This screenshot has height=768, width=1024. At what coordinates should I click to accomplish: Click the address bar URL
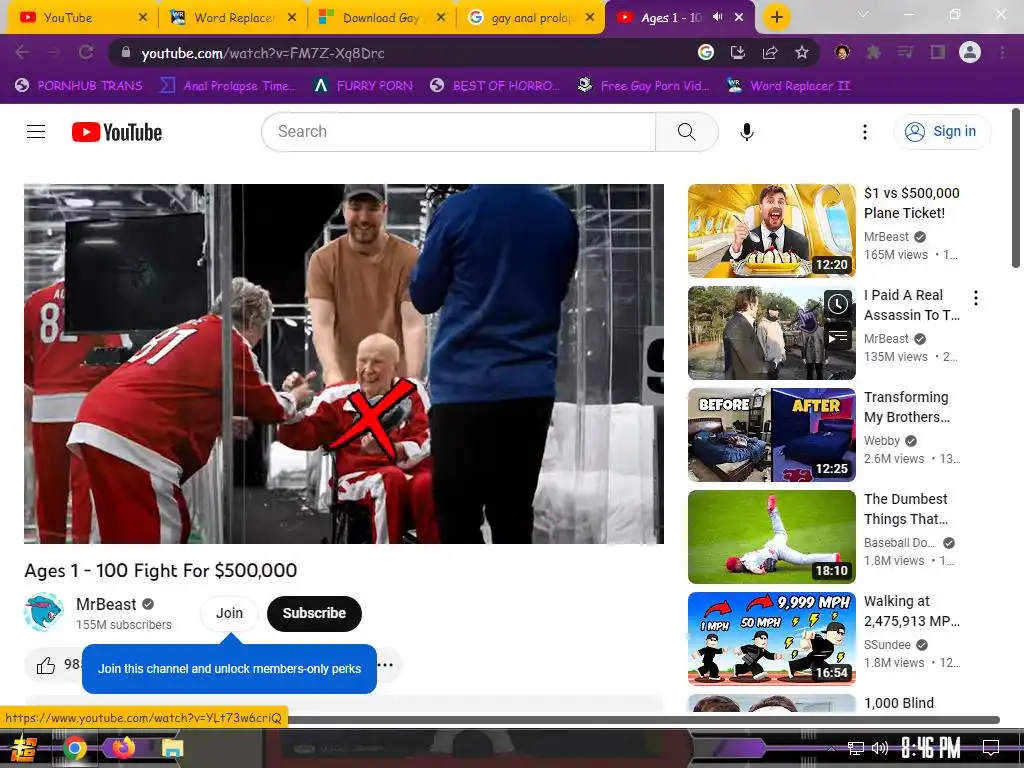coord(263,53)
